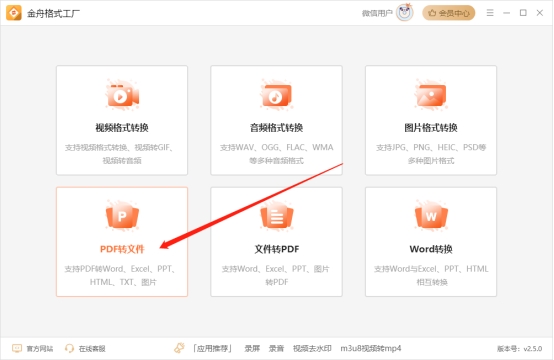Select the PDF转文件 P icon
This screenshot has width=554, height=360.
click(x=122, y=216)
